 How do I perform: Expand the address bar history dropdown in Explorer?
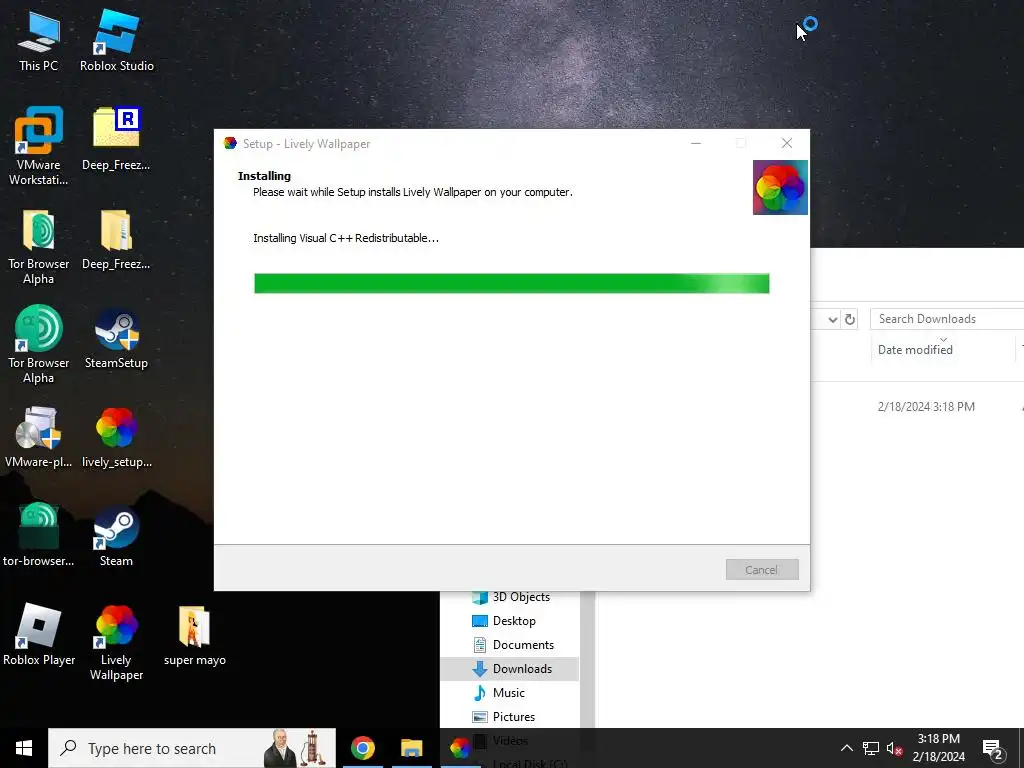pos(833,319)
